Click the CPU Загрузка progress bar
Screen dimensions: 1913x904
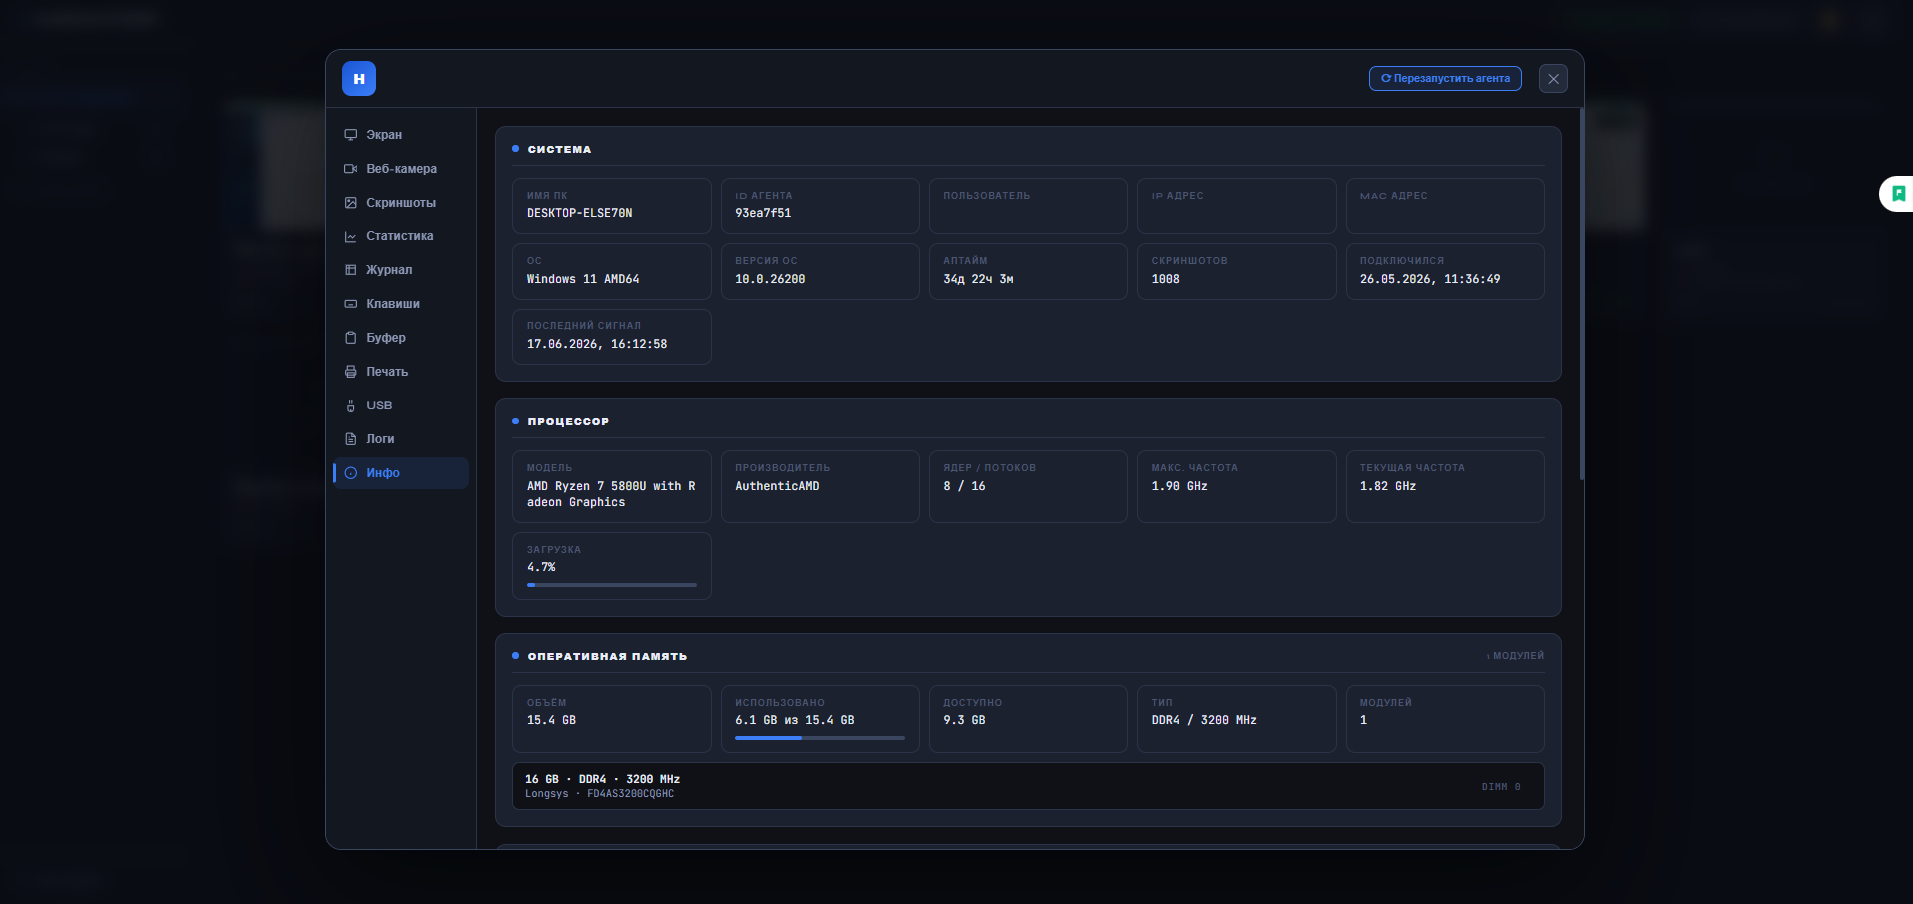pos(612,585)
